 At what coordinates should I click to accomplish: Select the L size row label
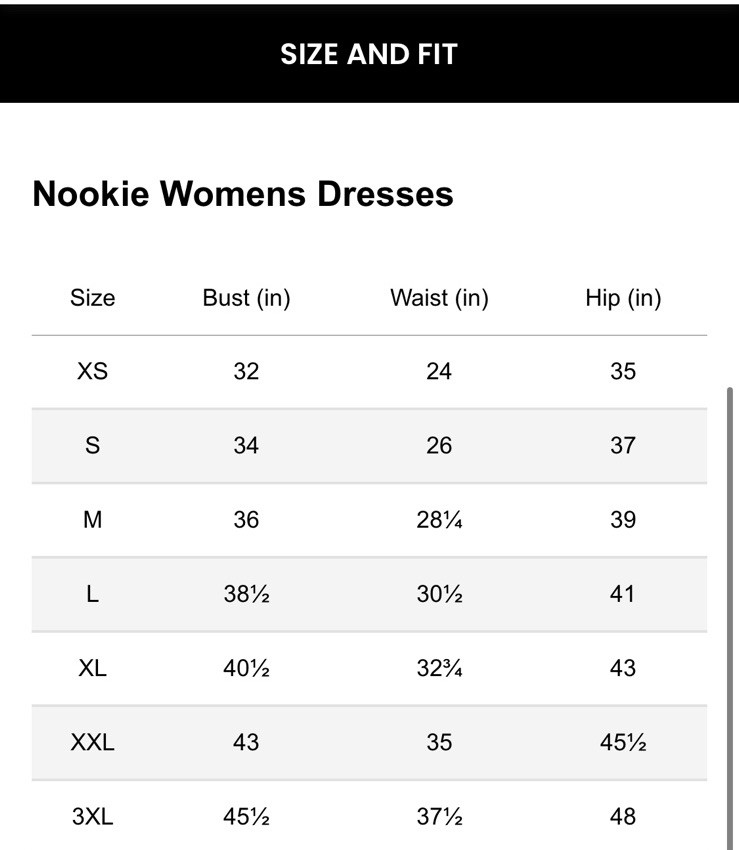click(x=92, y=594)
